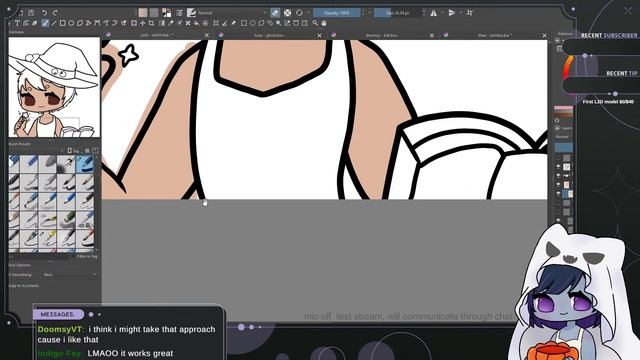Image resolution: width=640 pixels, height=360 pixels.
Task: Open the brush preset chooser icon
Action: coord(191,13)
